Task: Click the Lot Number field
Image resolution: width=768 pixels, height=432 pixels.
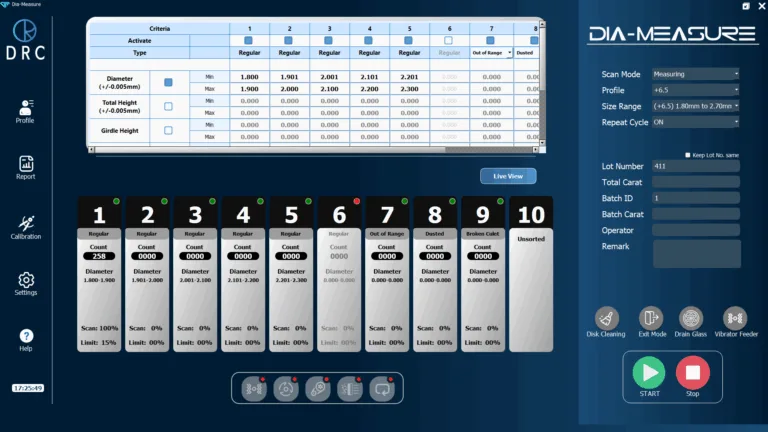Action: [696, 166]
